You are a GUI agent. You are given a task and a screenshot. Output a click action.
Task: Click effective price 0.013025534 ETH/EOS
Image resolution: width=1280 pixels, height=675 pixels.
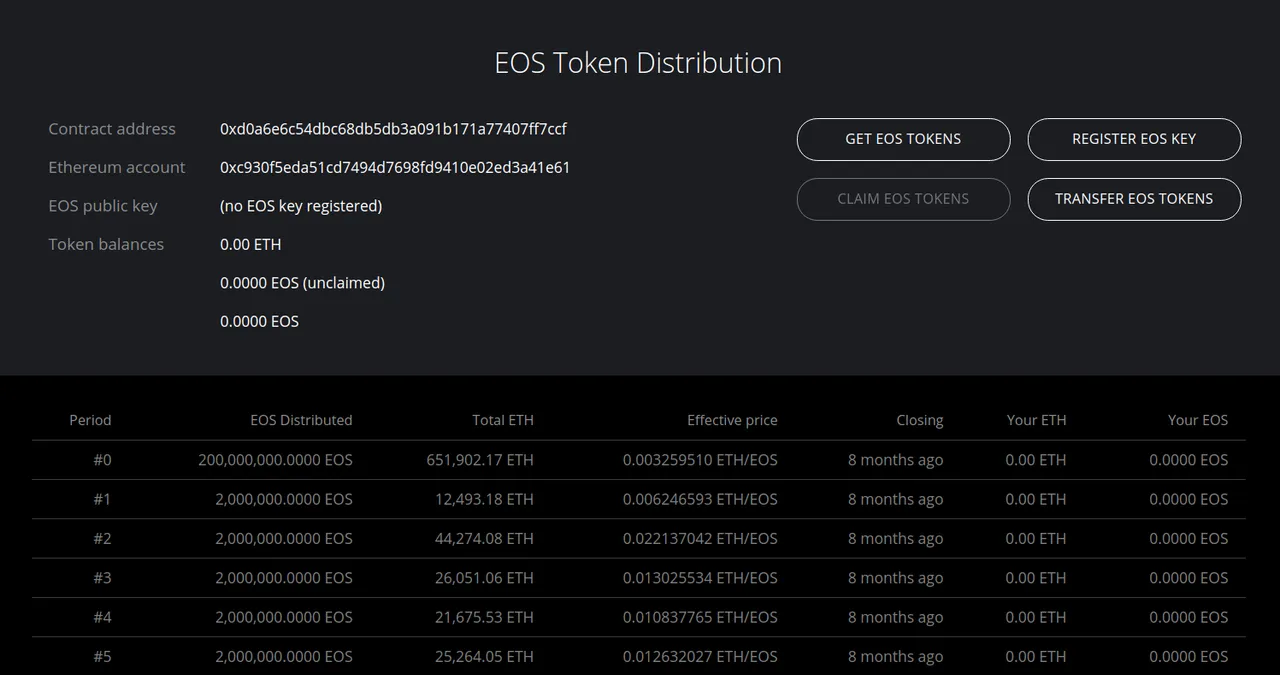tap(700, 578)
